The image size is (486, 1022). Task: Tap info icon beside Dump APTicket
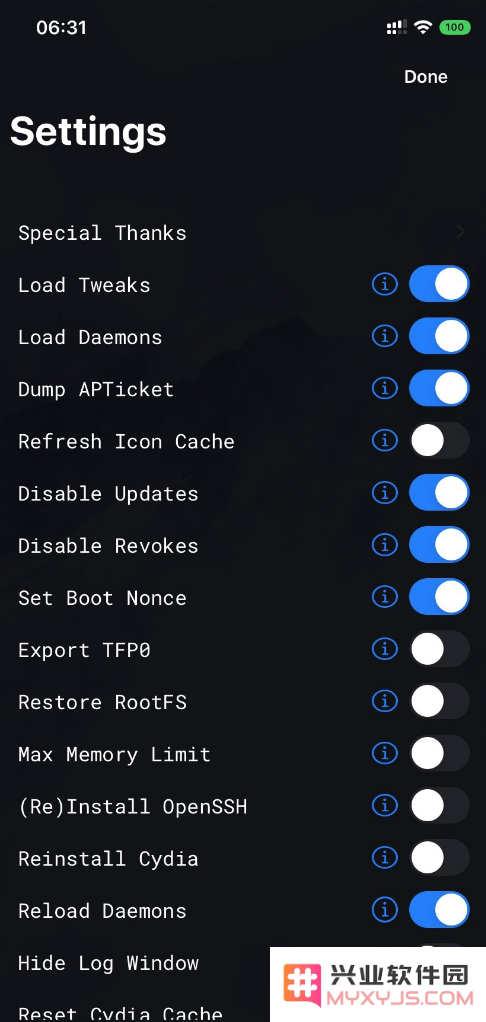[384, 388]
